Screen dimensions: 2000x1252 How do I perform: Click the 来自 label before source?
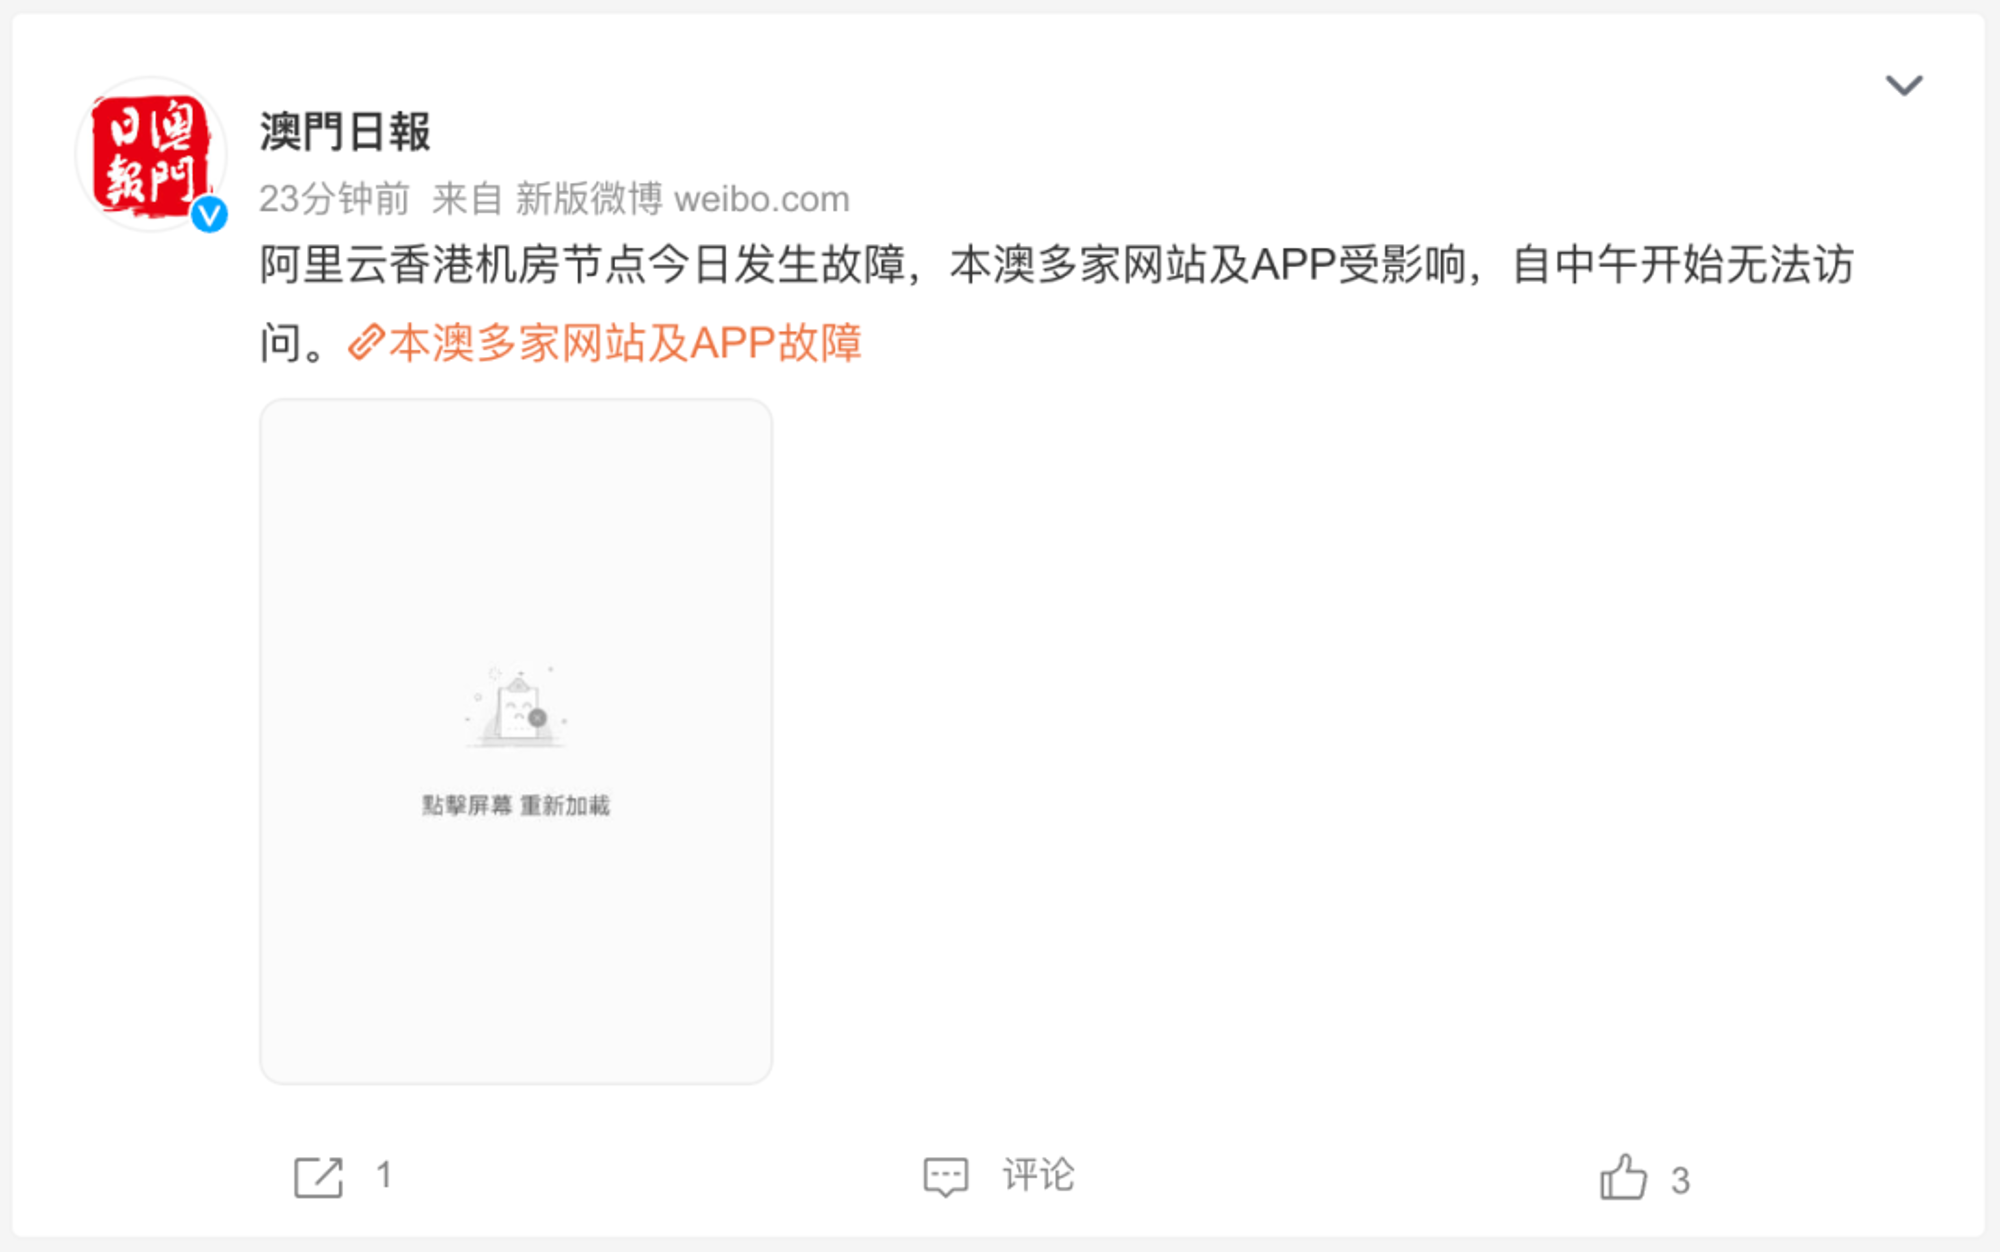pos(466,199)
